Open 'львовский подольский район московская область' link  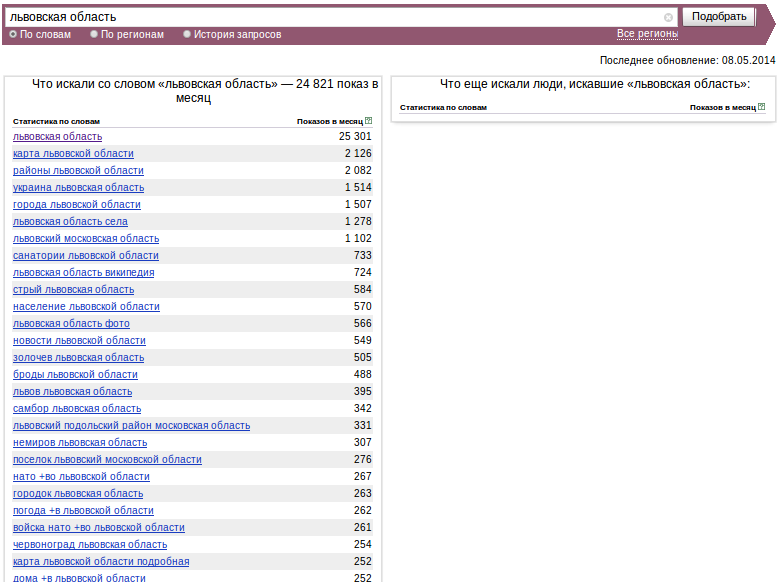pos(132,426)
